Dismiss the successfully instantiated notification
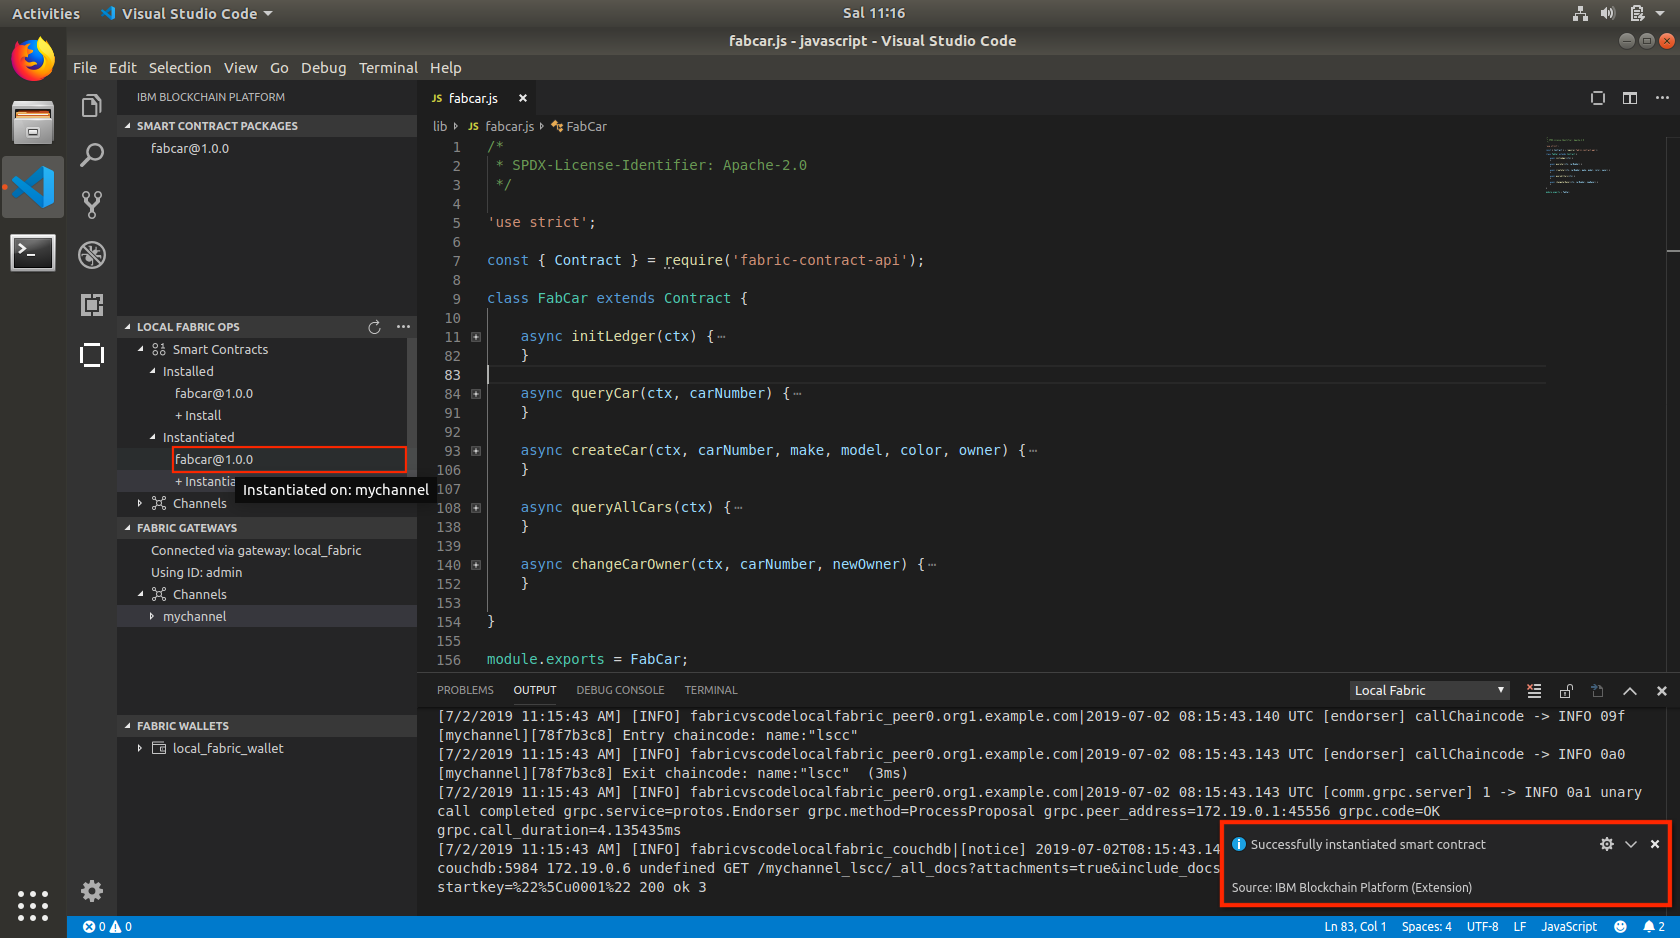Viewport: 1680px width, 938px height. pos(1655,844)
